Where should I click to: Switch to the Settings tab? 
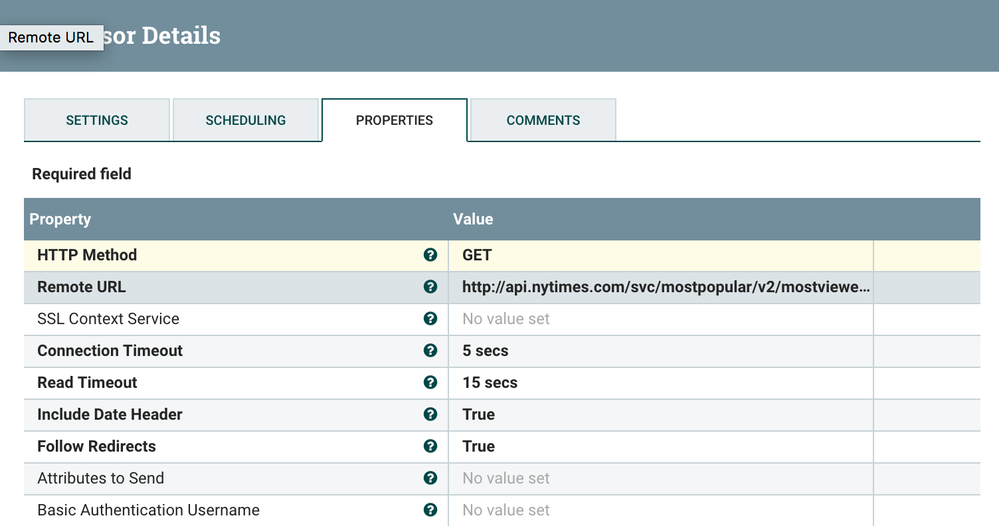coord(97,120)
